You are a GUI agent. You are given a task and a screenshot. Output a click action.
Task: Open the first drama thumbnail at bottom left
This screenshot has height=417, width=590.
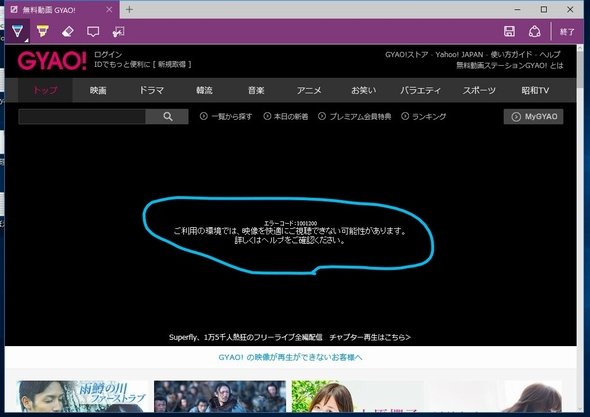pyautogui.click(x=82, y=396)
